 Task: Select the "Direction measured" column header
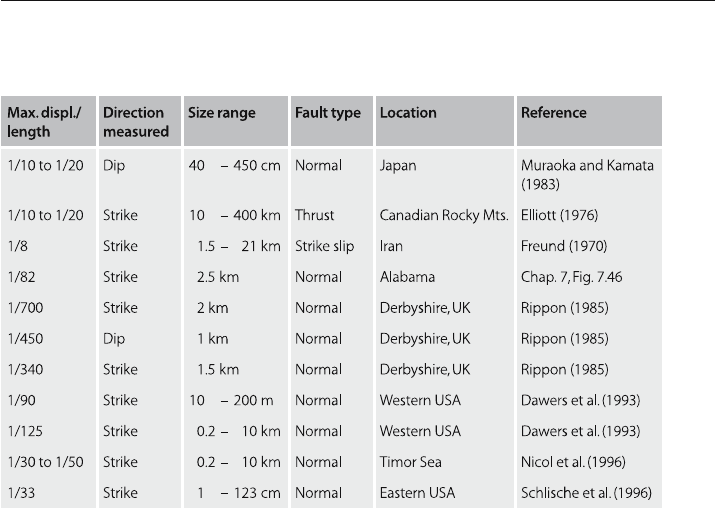click(140, 121)
